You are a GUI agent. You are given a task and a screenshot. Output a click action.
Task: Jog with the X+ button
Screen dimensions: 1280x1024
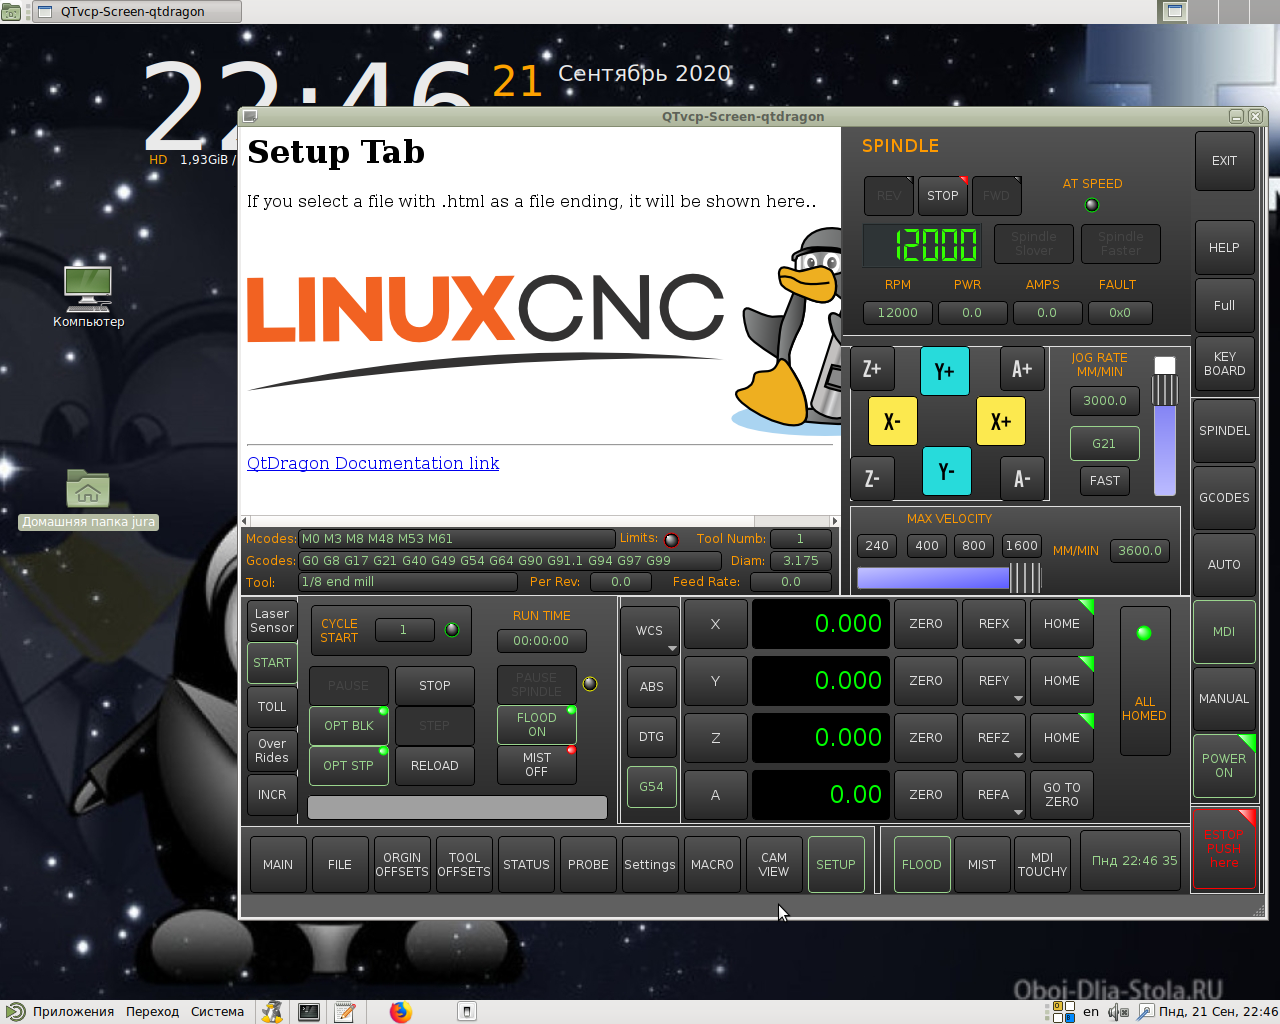(1001, 421)
